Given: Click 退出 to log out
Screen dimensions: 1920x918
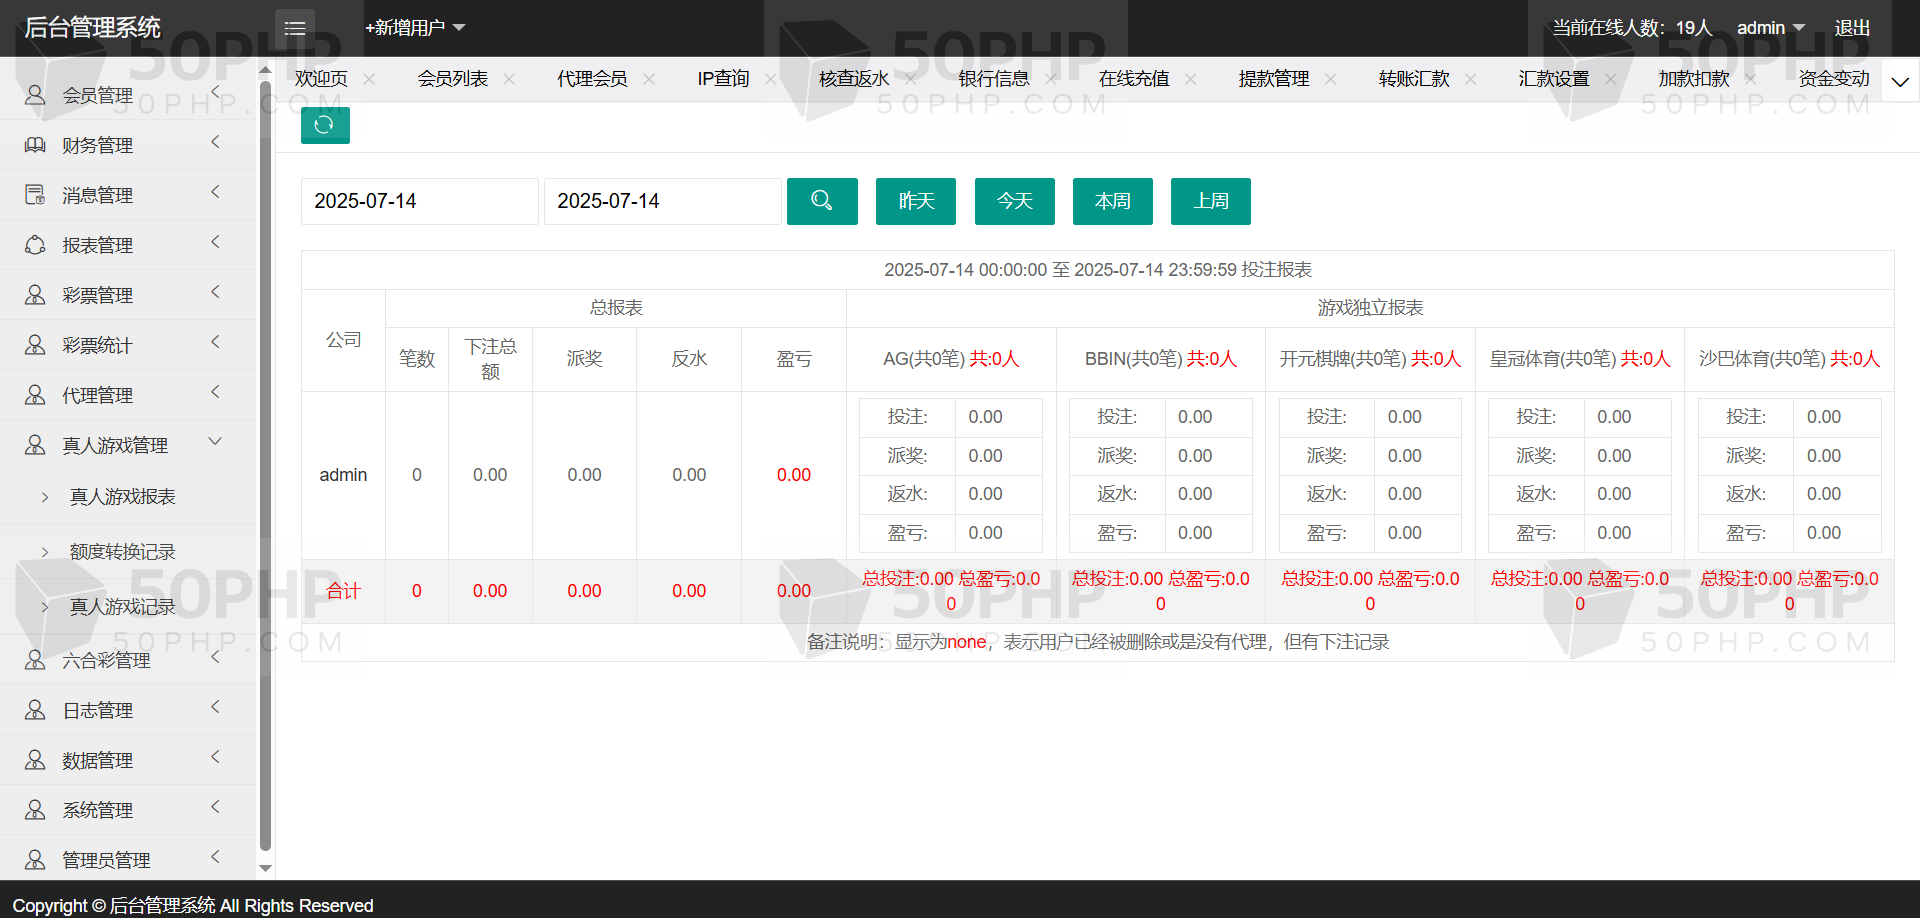Looking at the screenshot, I should pyautogui.click(x=1852, y=28).
